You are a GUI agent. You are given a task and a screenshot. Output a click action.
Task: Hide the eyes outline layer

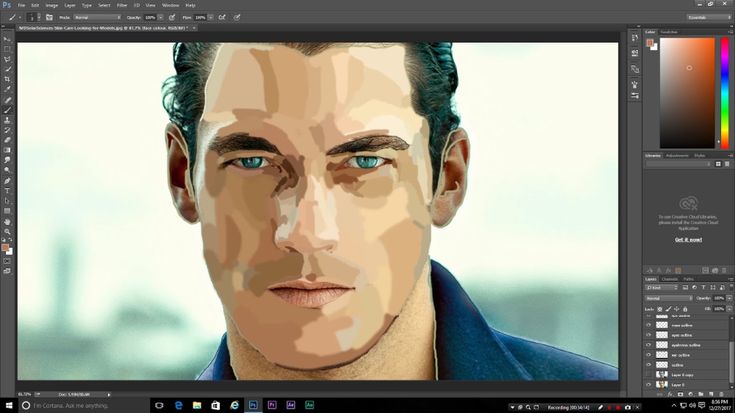649,335
